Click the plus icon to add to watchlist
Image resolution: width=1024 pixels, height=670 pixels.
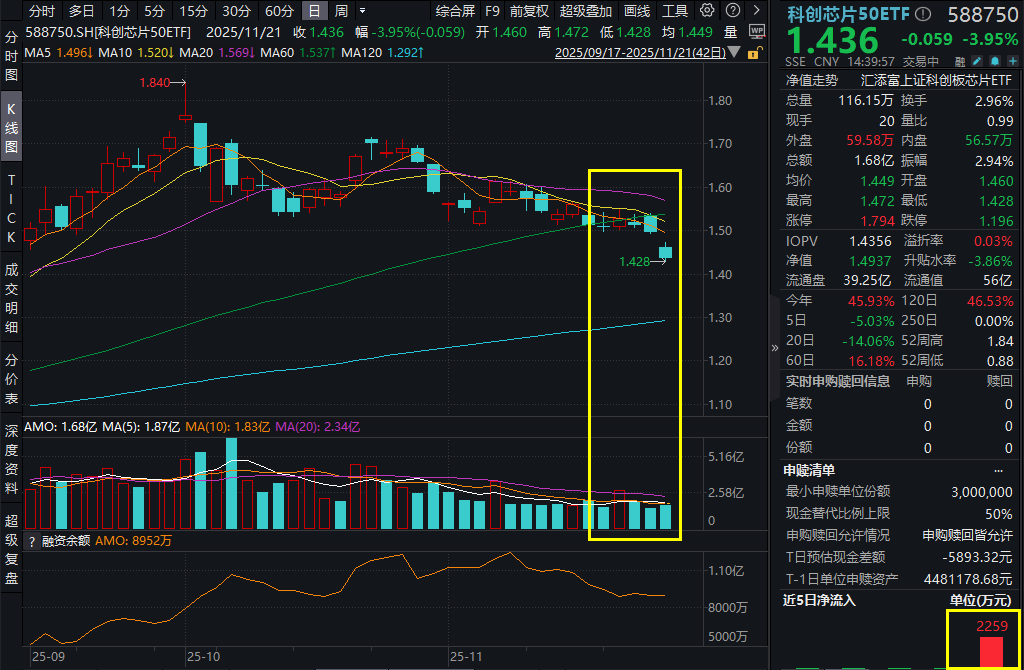[x=1013, y=61]
